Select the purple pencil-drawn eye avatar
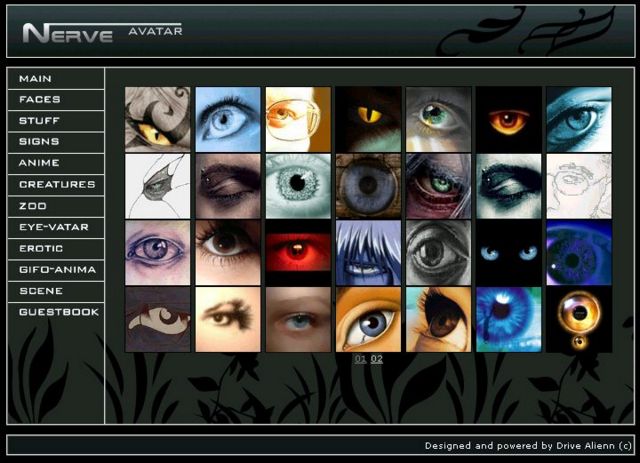 click(158, 253)
